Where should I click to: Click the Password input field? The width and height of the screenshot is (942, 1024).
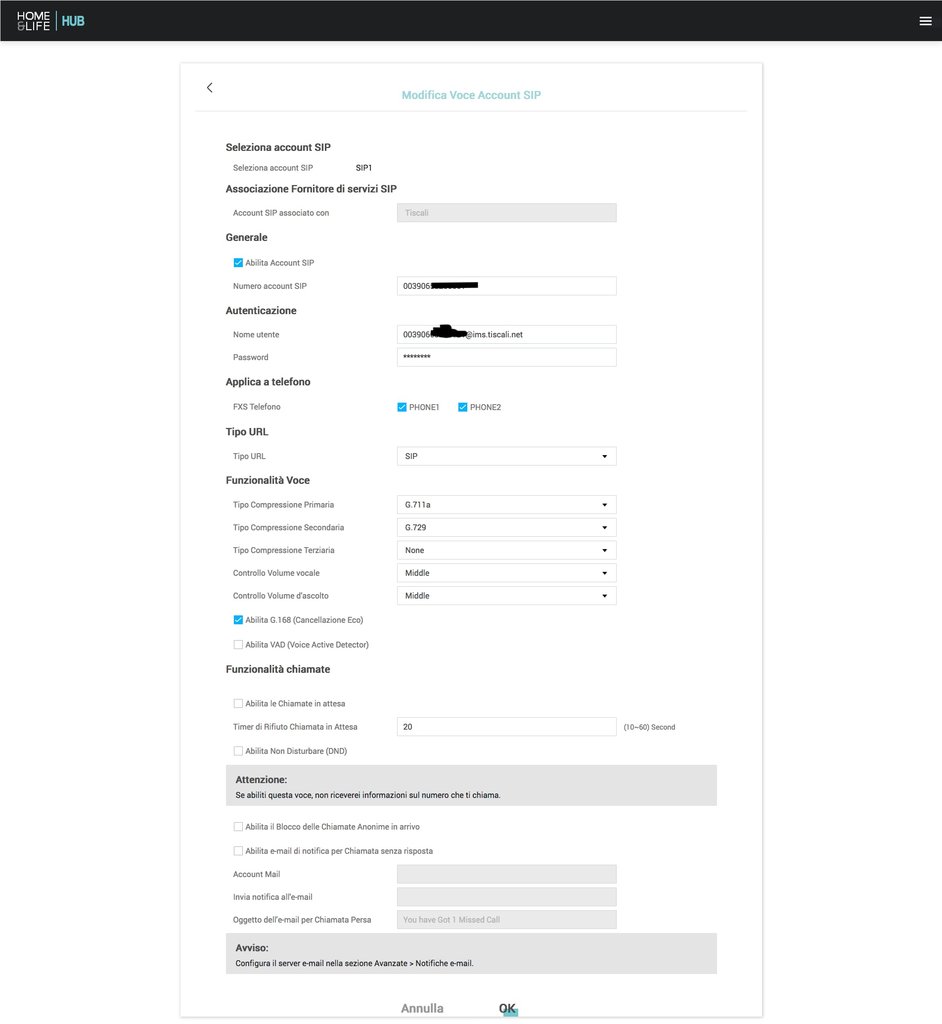click(x=506, y=357)
